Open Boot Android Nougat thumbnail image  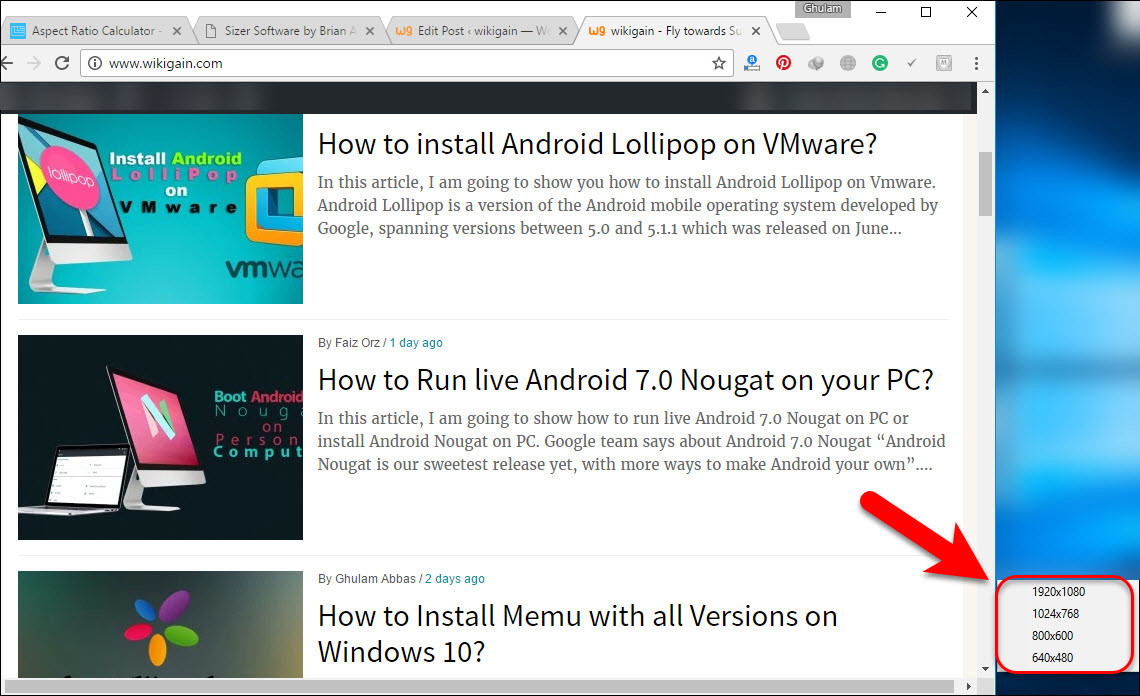(160, 437)
